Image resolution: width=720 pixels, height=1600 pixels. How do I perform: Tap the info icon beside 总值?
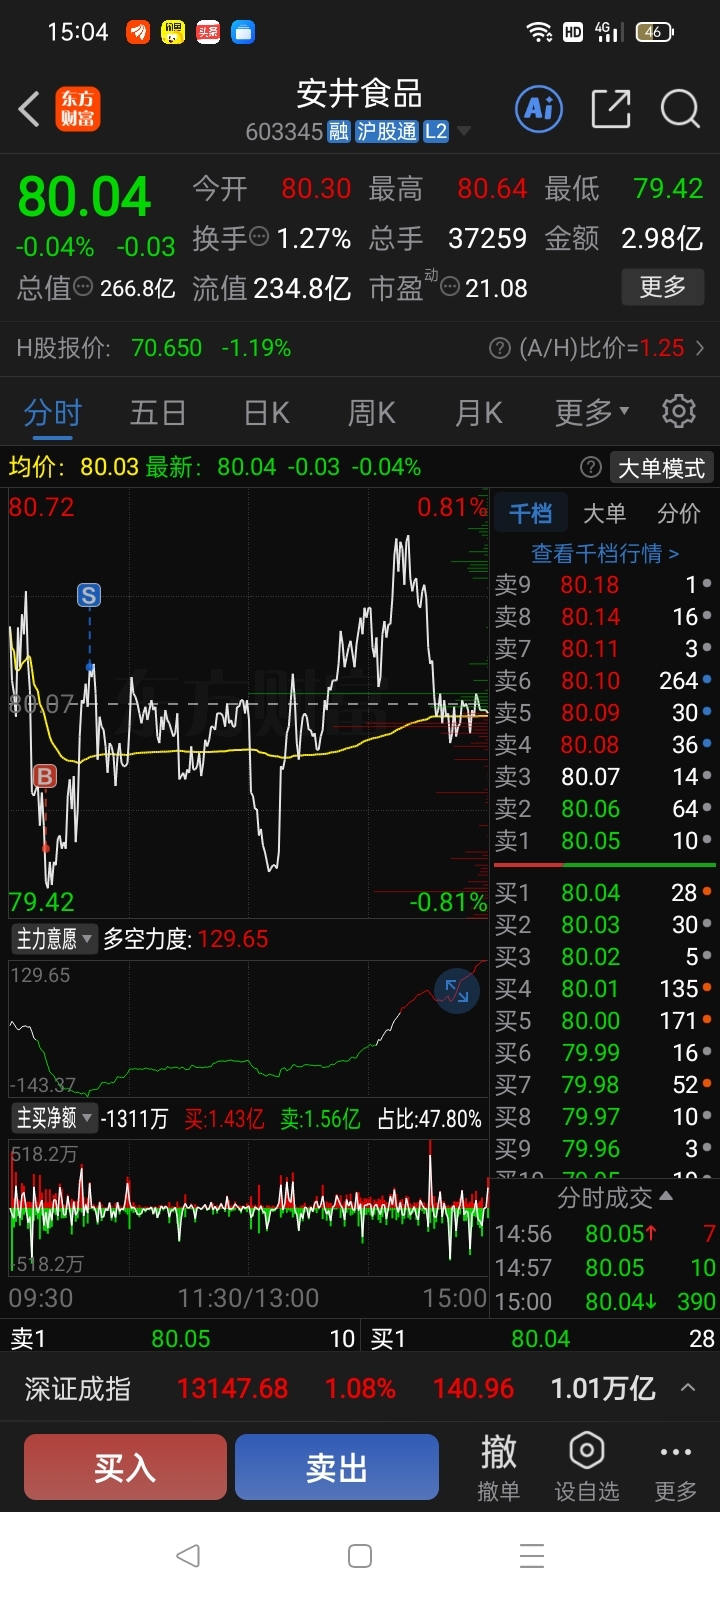[84, 287]
